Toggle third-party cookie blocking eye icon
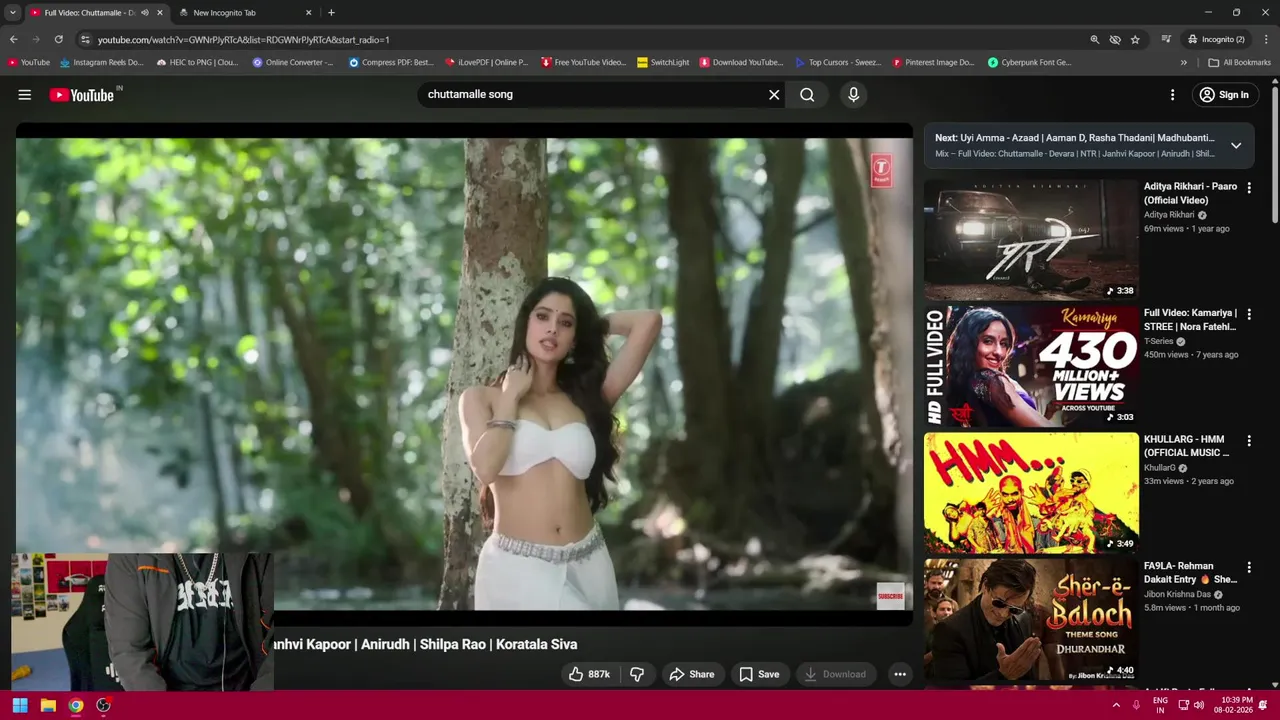The width and height of the screenshot is (1280, 720). 1115,39
